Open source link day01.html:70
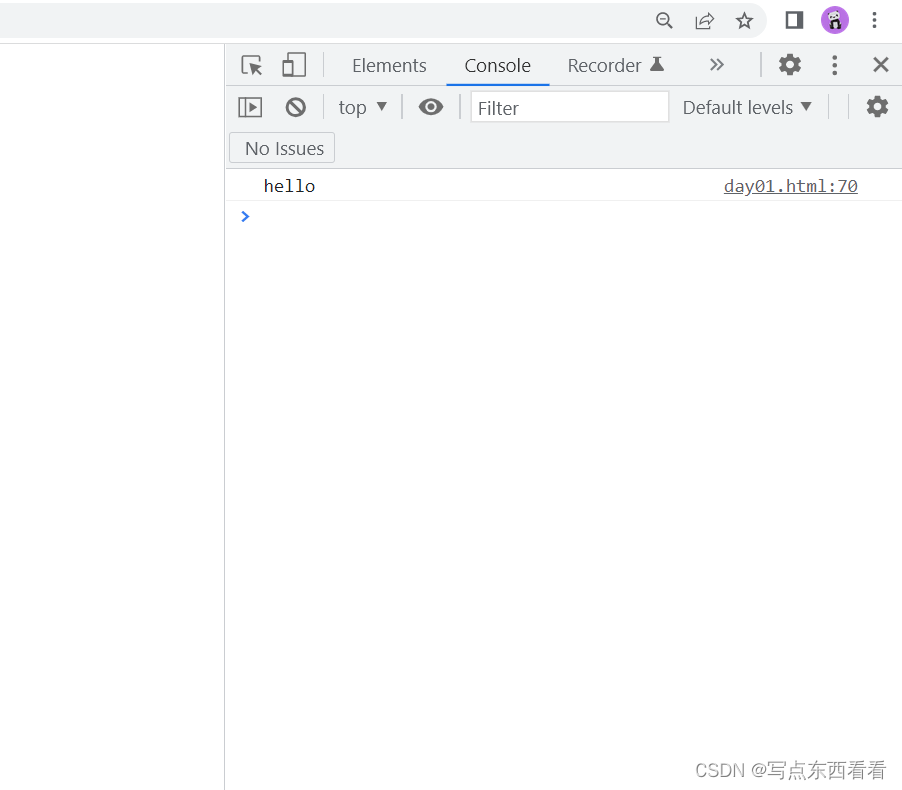The height and width of the screenshot is (790, 902). coord(790,186)
